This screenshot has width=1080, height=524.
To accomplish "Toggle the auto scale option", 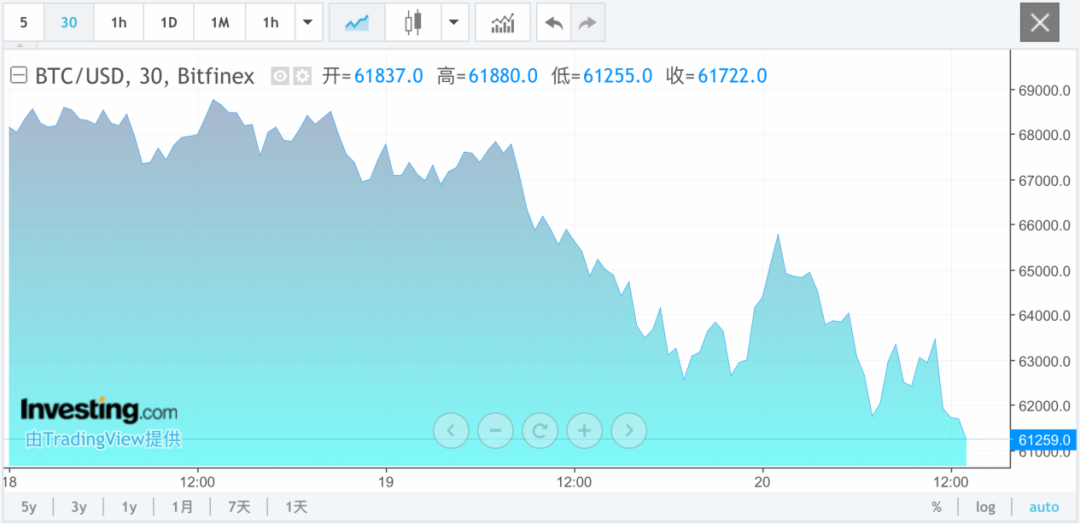I will (1043, 507).
